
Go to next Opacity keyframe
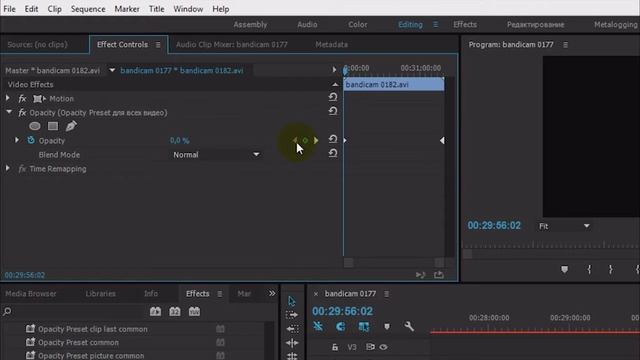click(x=316, y=140)
